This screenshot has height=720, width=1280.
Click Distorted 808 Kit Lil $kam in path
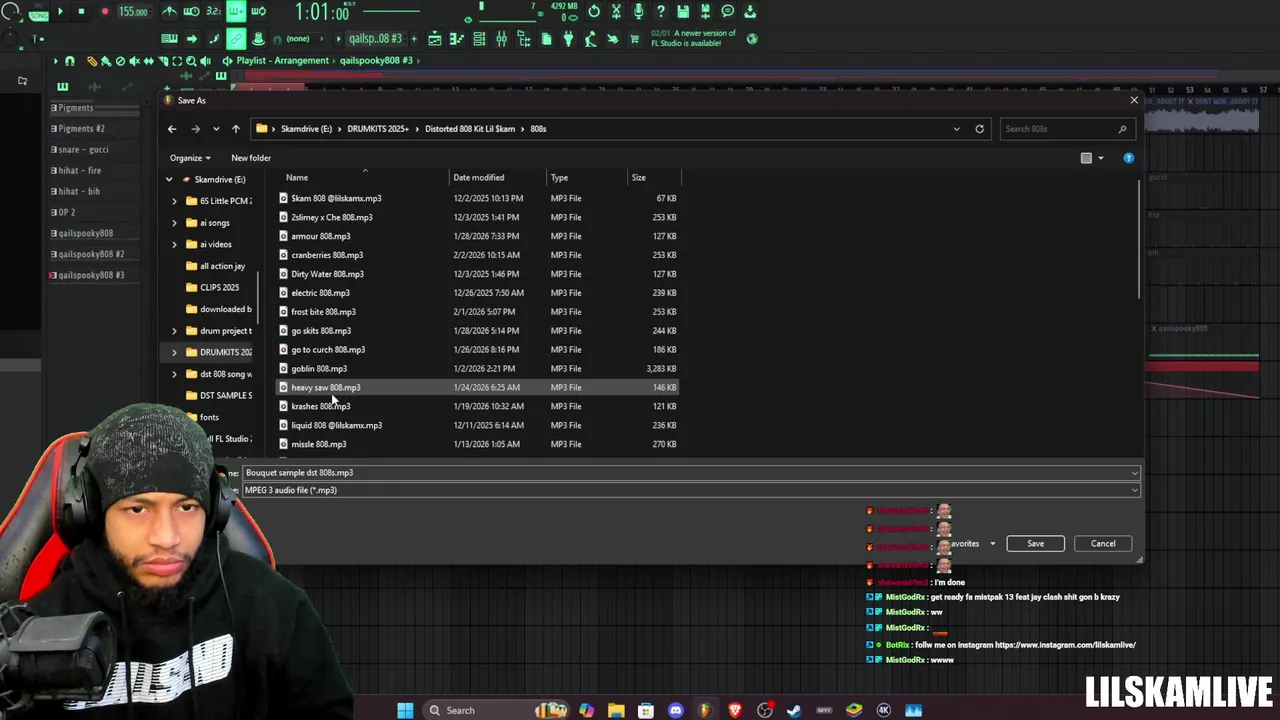click(469, 129)
